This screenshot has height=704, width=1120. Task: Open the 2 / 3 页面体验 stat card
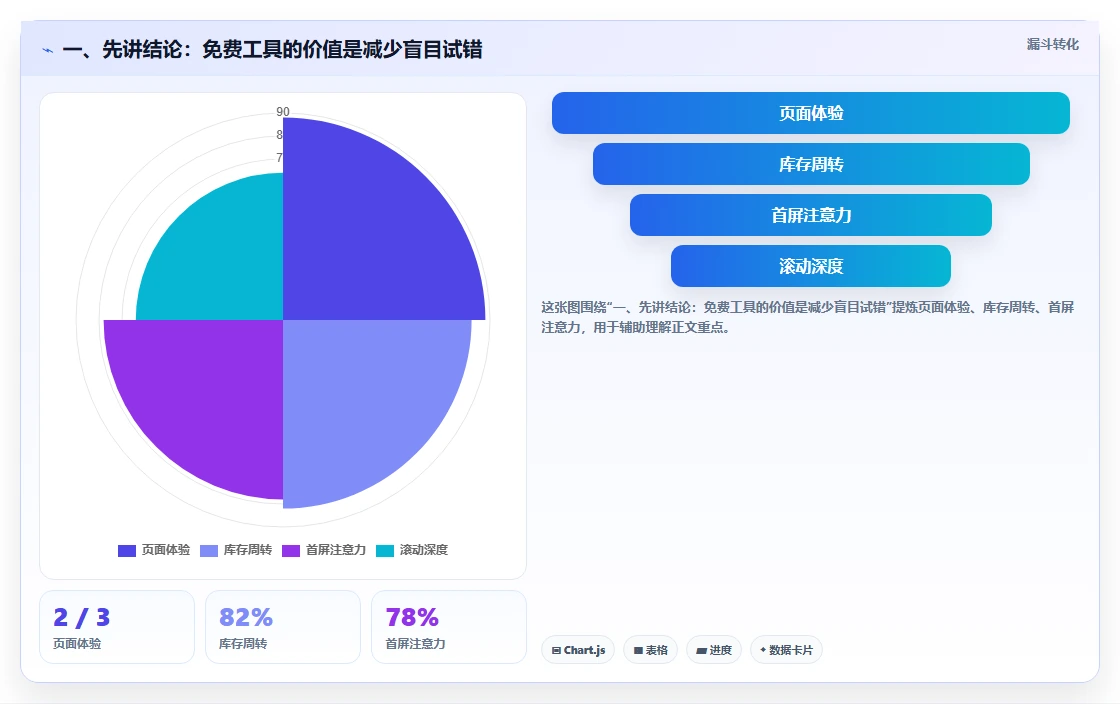point(117,627)
